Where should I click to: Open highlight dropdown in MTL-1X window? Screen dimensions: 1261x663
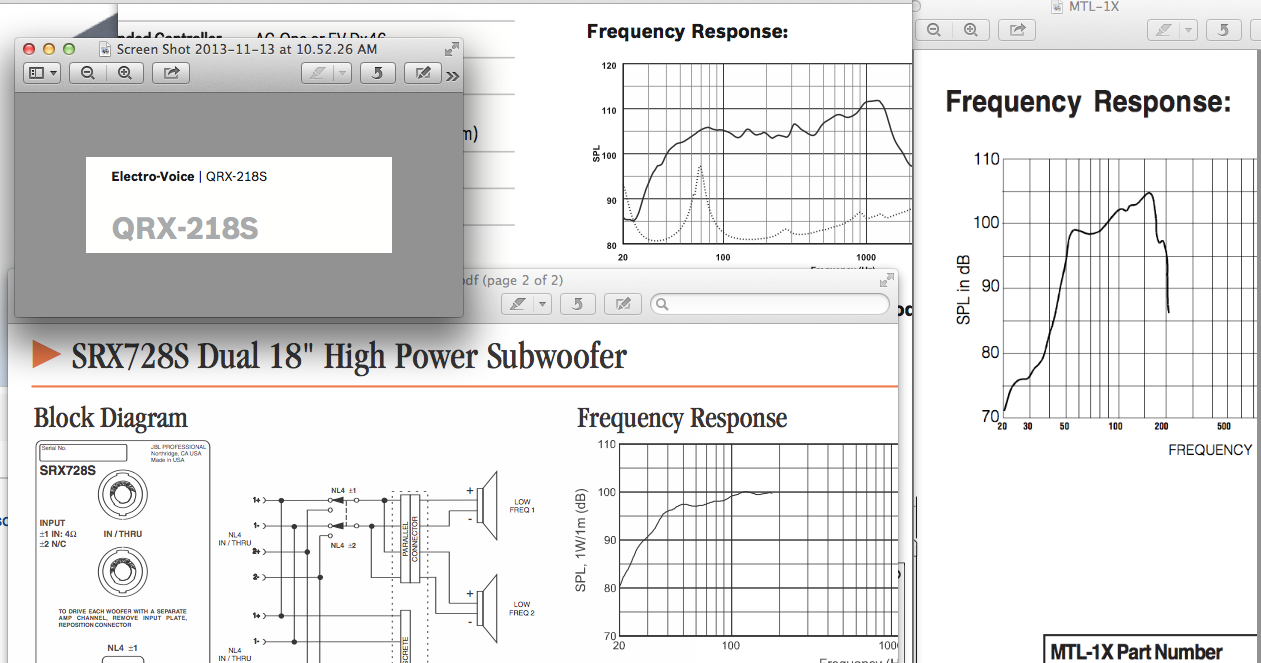(1189, 30)
